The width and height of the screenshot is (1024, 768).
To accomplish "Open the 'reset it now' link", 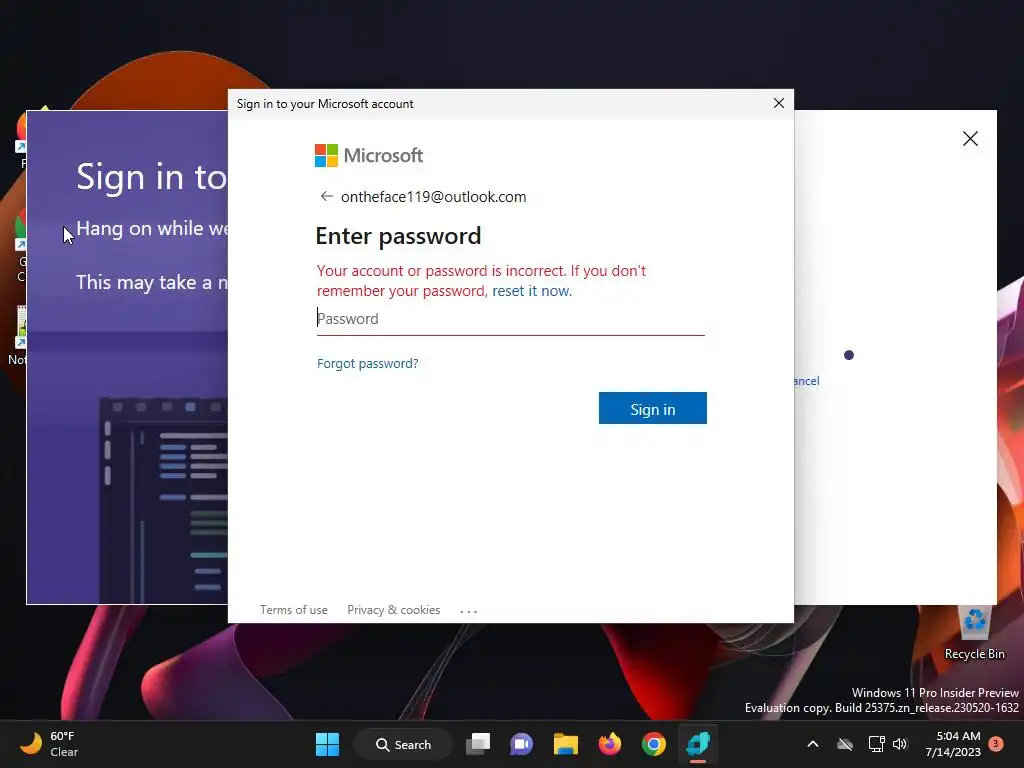I will [x=532, y=291].
